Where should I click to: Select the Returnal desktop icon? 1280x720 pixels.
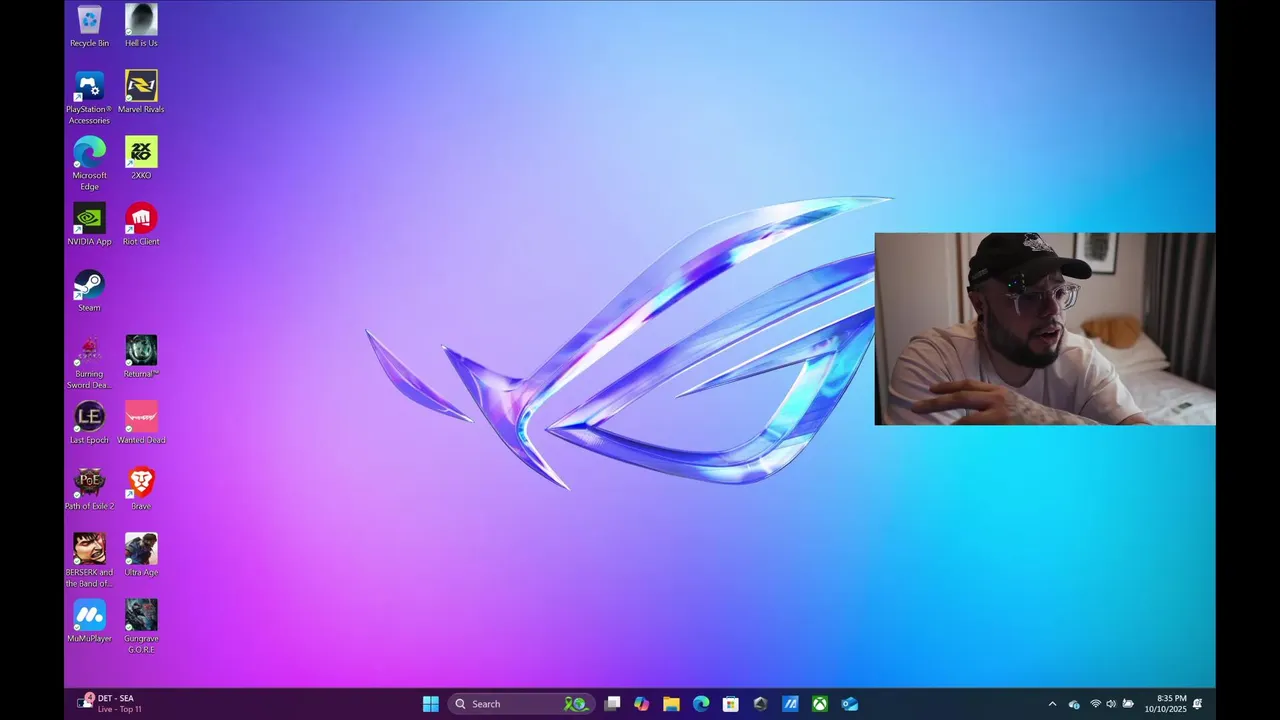point(141,356)
